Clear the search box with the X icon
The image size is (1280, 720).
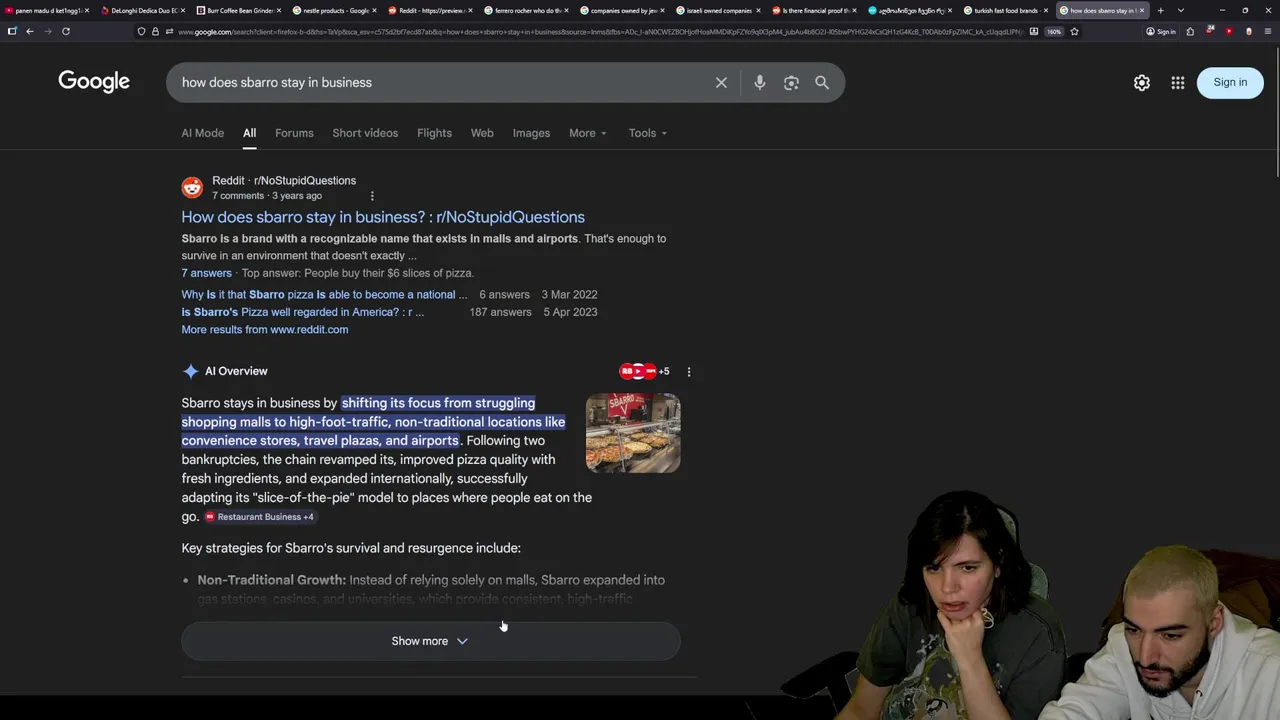pos(721,83)
